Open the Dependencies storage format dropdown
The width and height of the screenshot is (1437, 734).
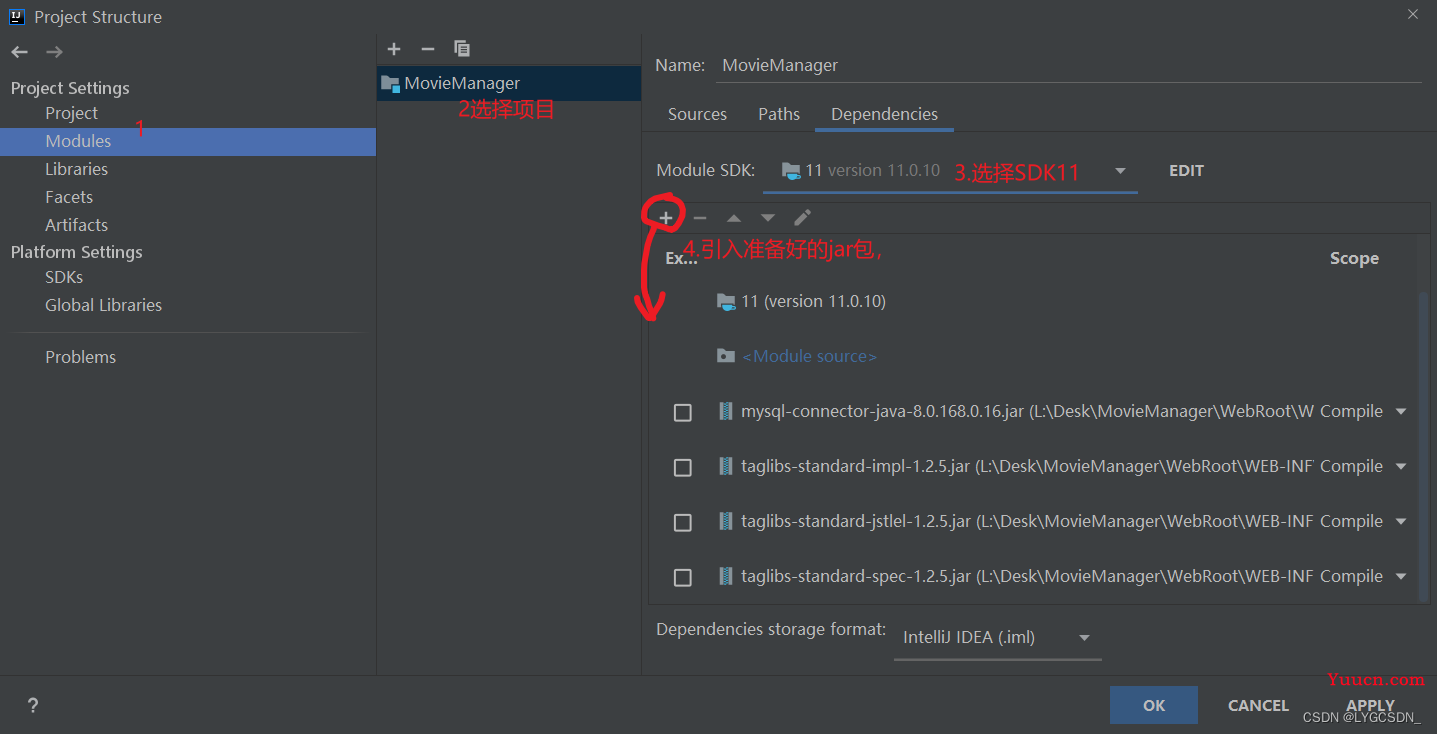pos(997,638)
